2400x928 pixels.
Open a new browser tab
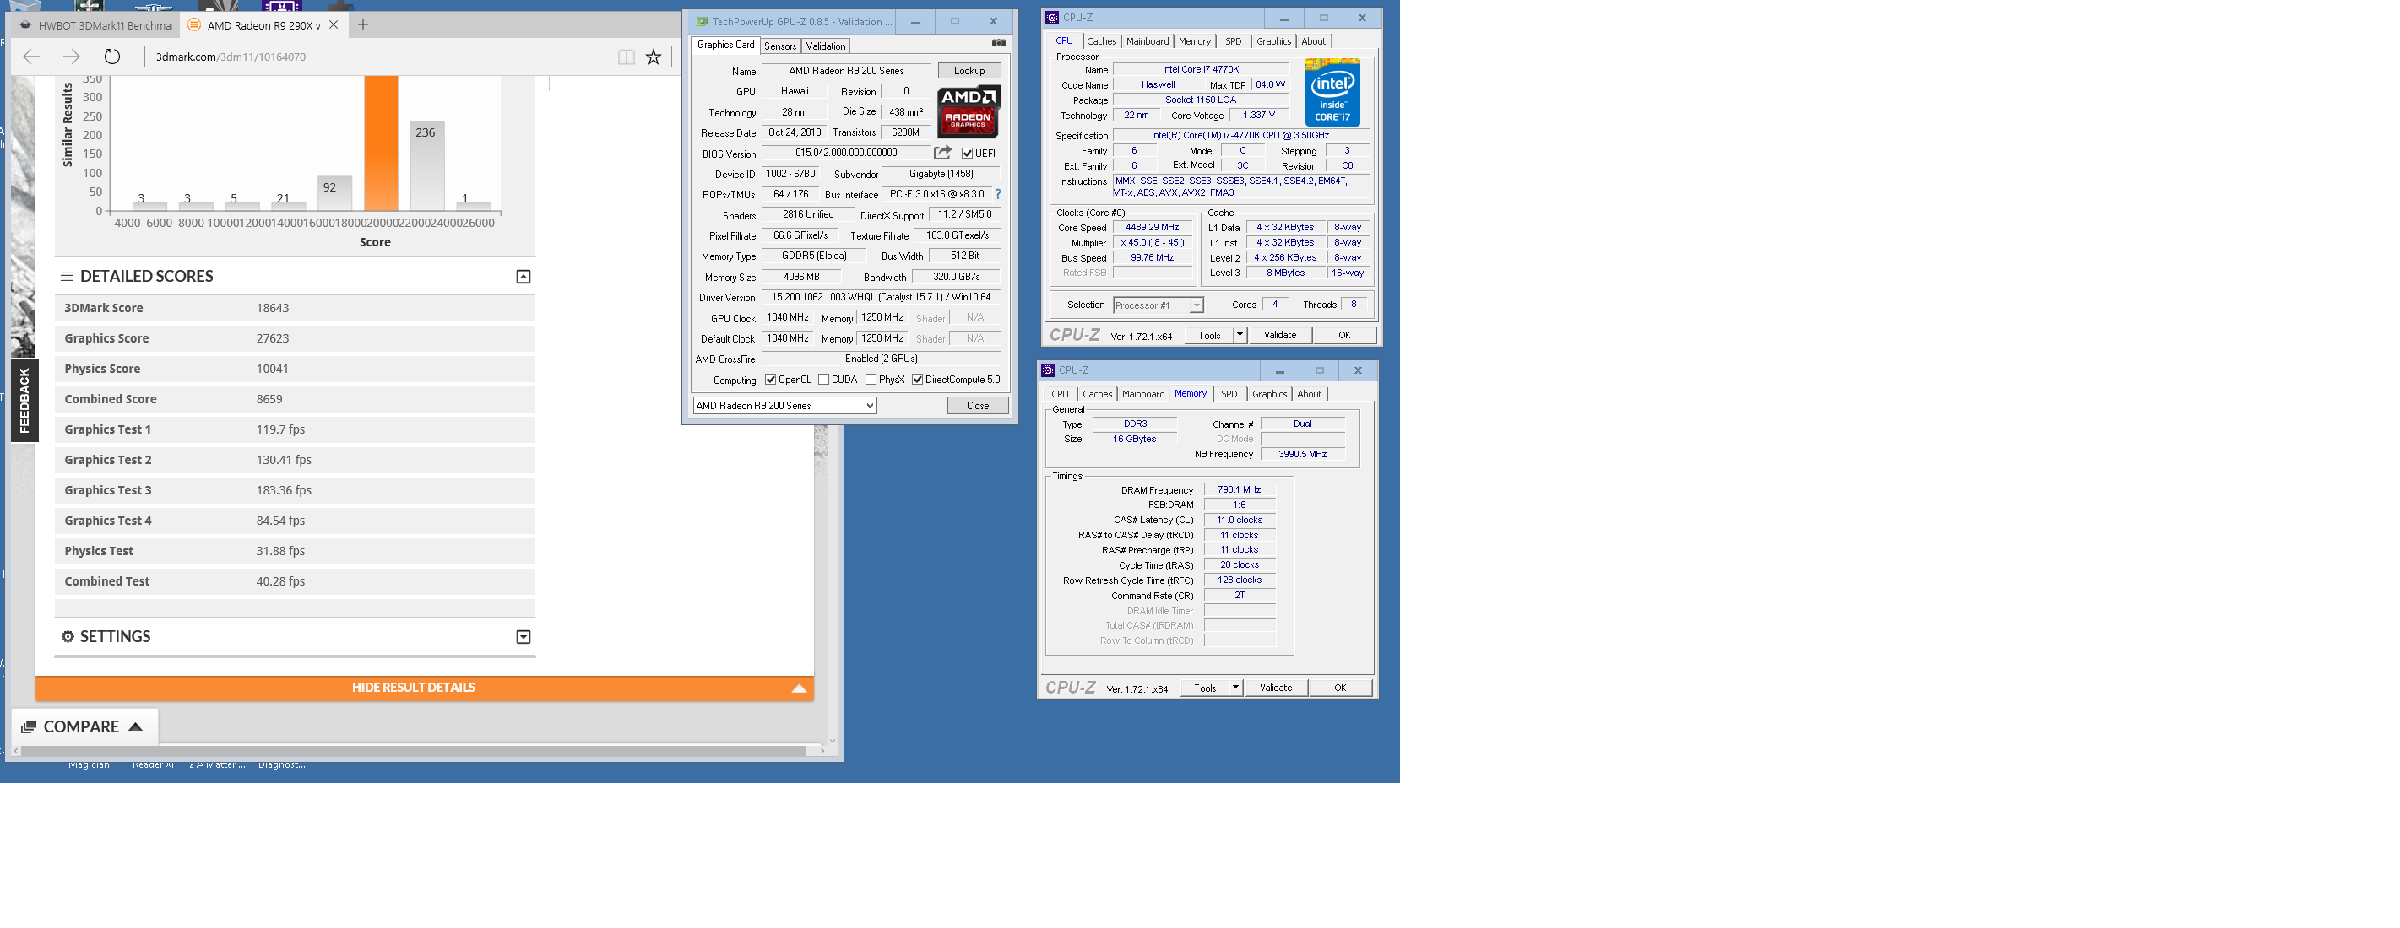pyautogui.click(x=363, y=25)
